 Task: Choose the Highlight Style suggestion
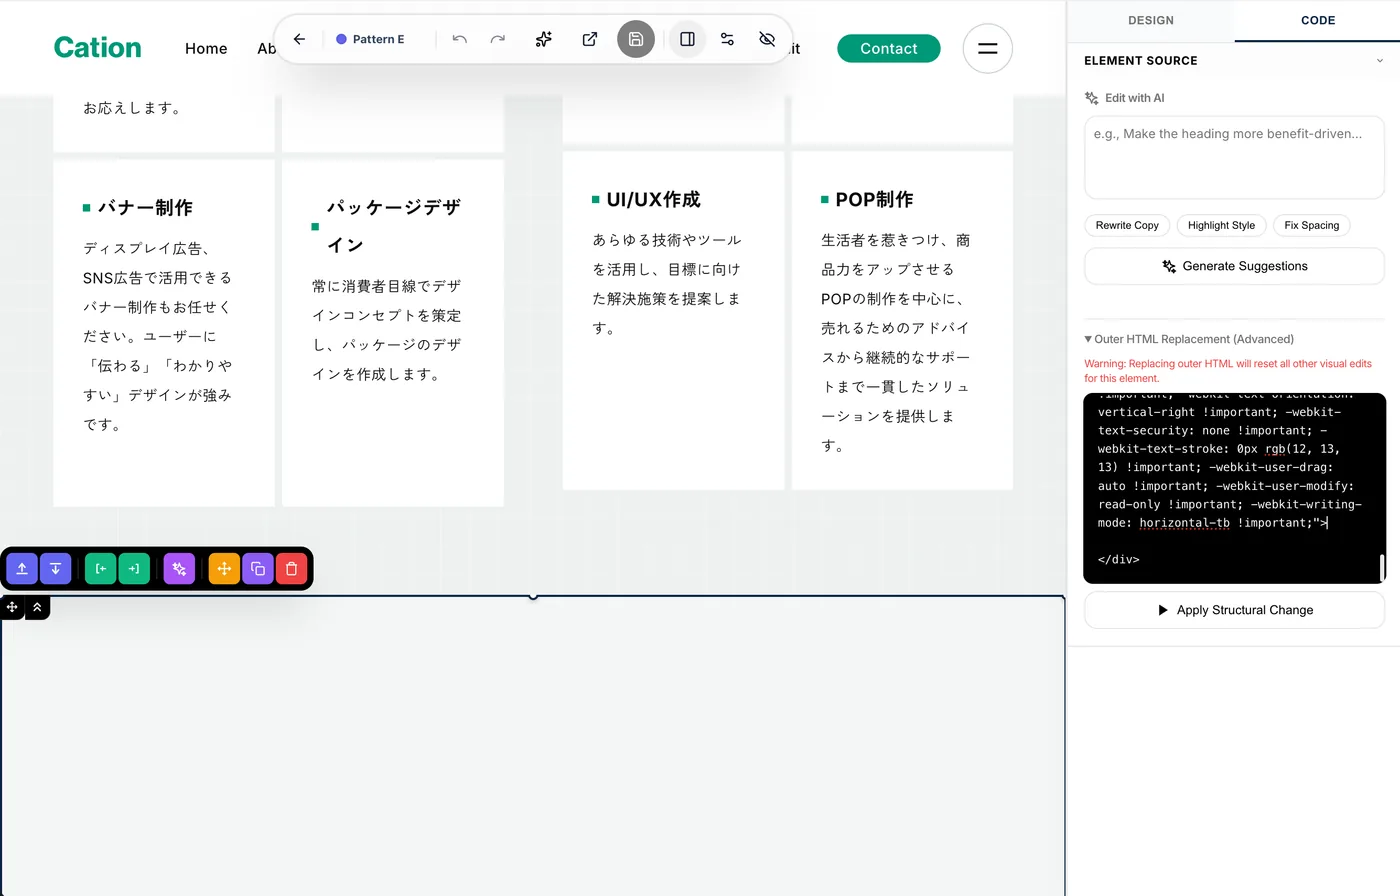tap(1221, 225)
